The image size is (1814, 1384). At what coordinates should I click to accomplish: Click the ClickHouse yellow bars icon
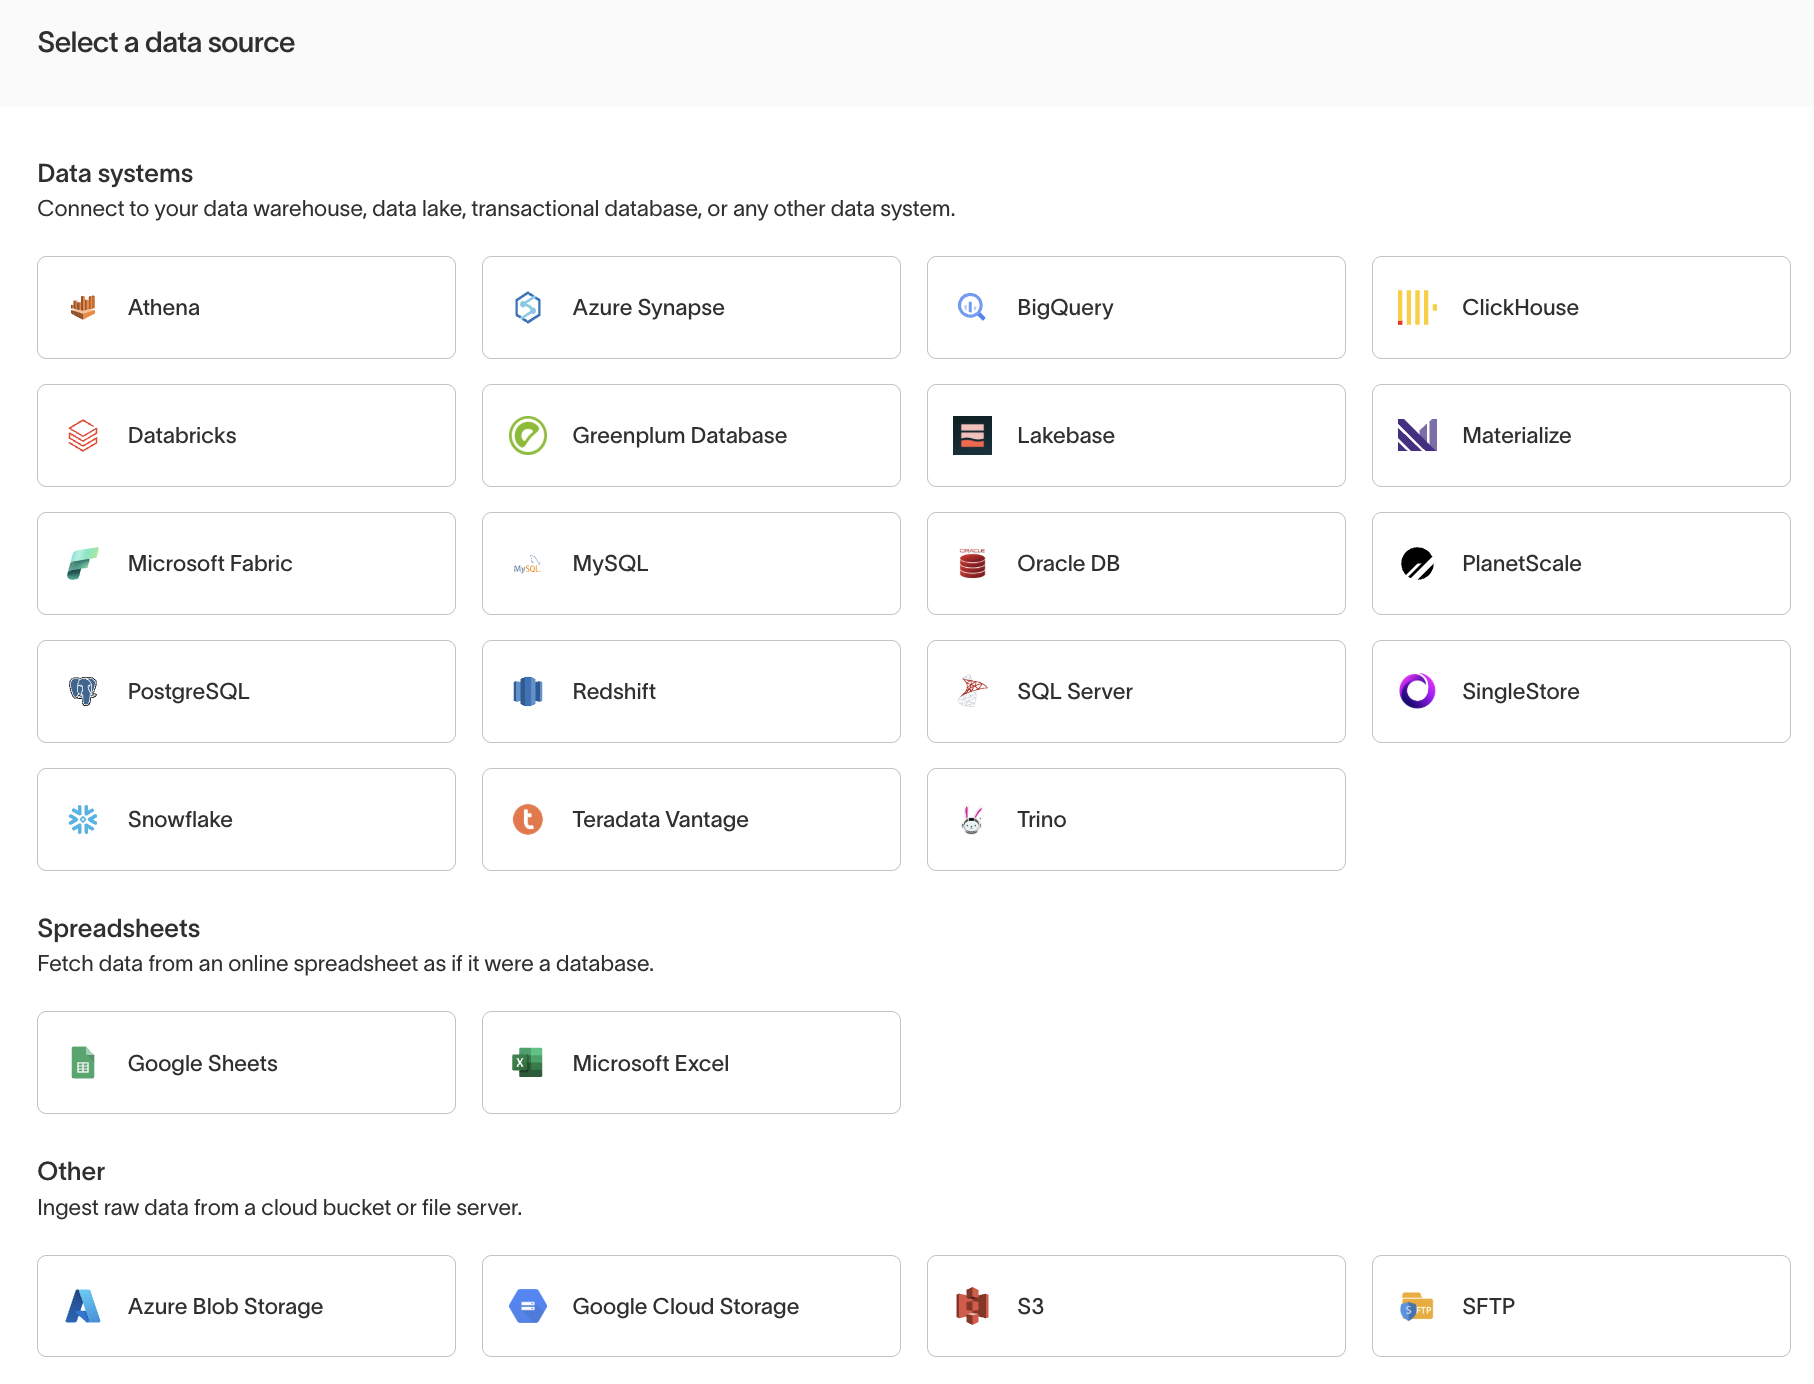[1417, 307]
